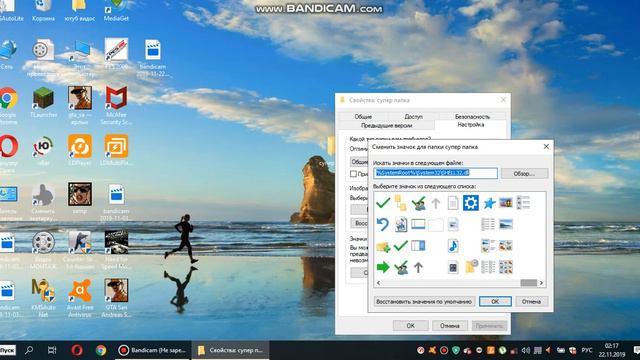Click the icon list scrollbar thumb

pos(529,283)
